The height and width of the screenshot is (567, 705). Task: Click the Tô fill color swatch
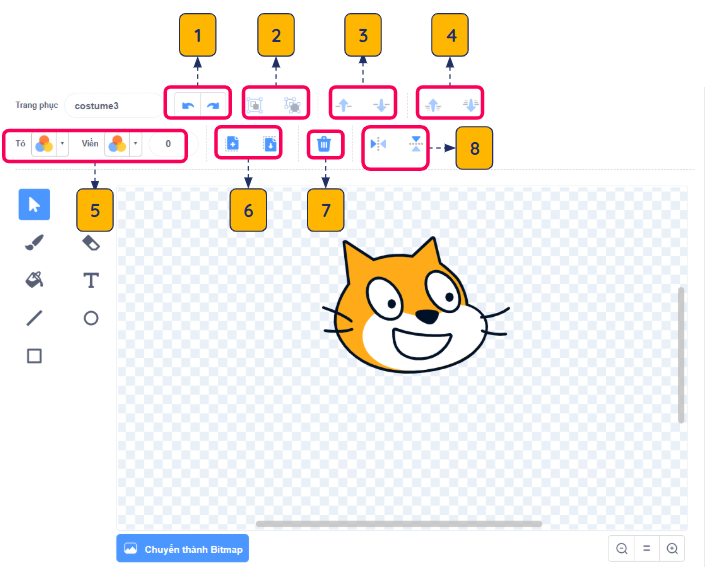(x=44, y=144)
